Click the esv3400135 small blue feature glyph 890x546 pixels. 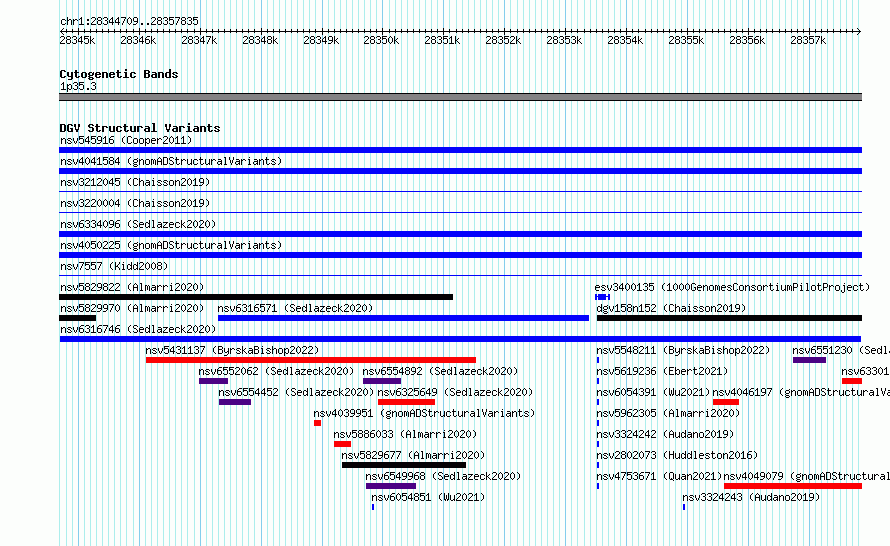tap(602, 297)
